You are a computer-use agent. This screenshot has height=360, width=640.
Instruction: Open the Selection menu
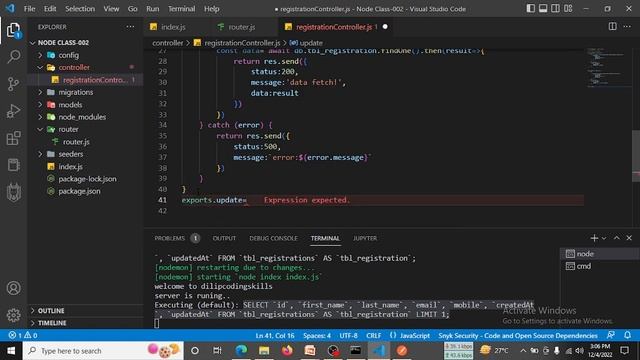pos(80,9)
